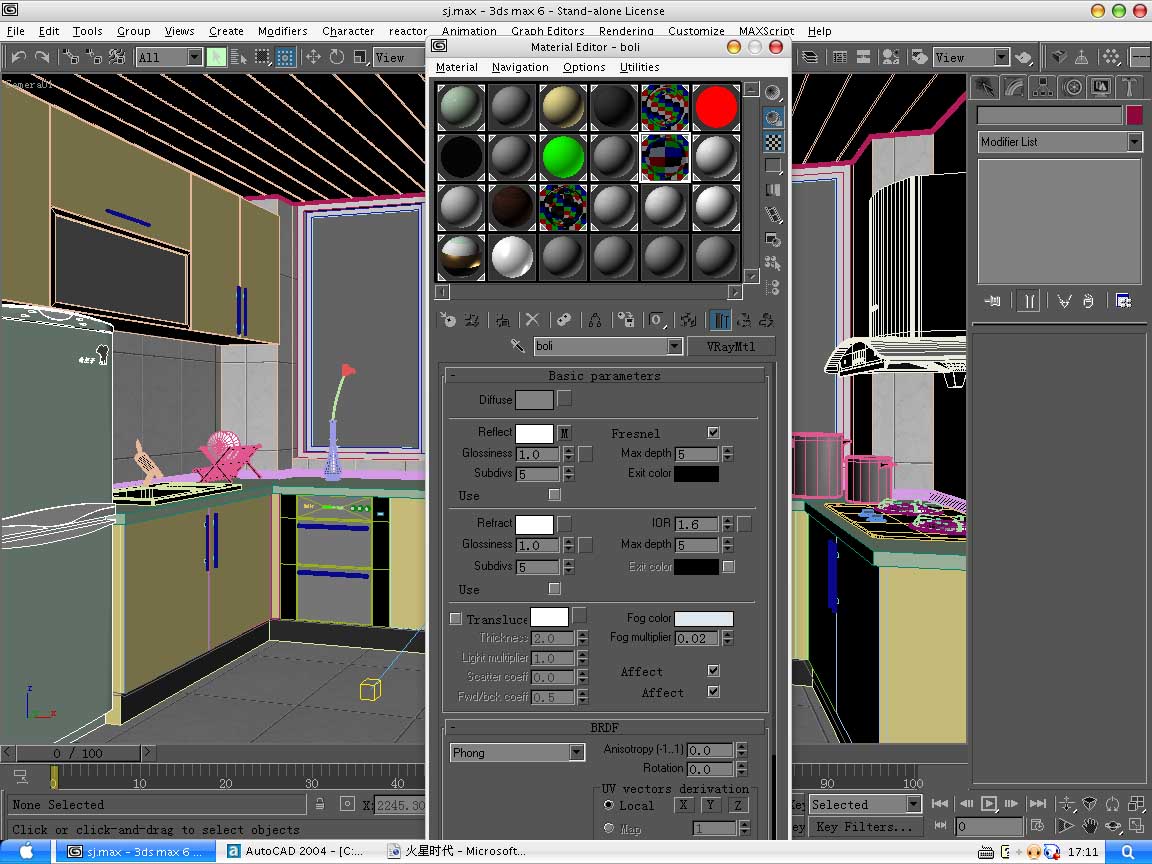
Task: Click Reset Map/Mtl (X) icon
Action: [x=533, y=320]
